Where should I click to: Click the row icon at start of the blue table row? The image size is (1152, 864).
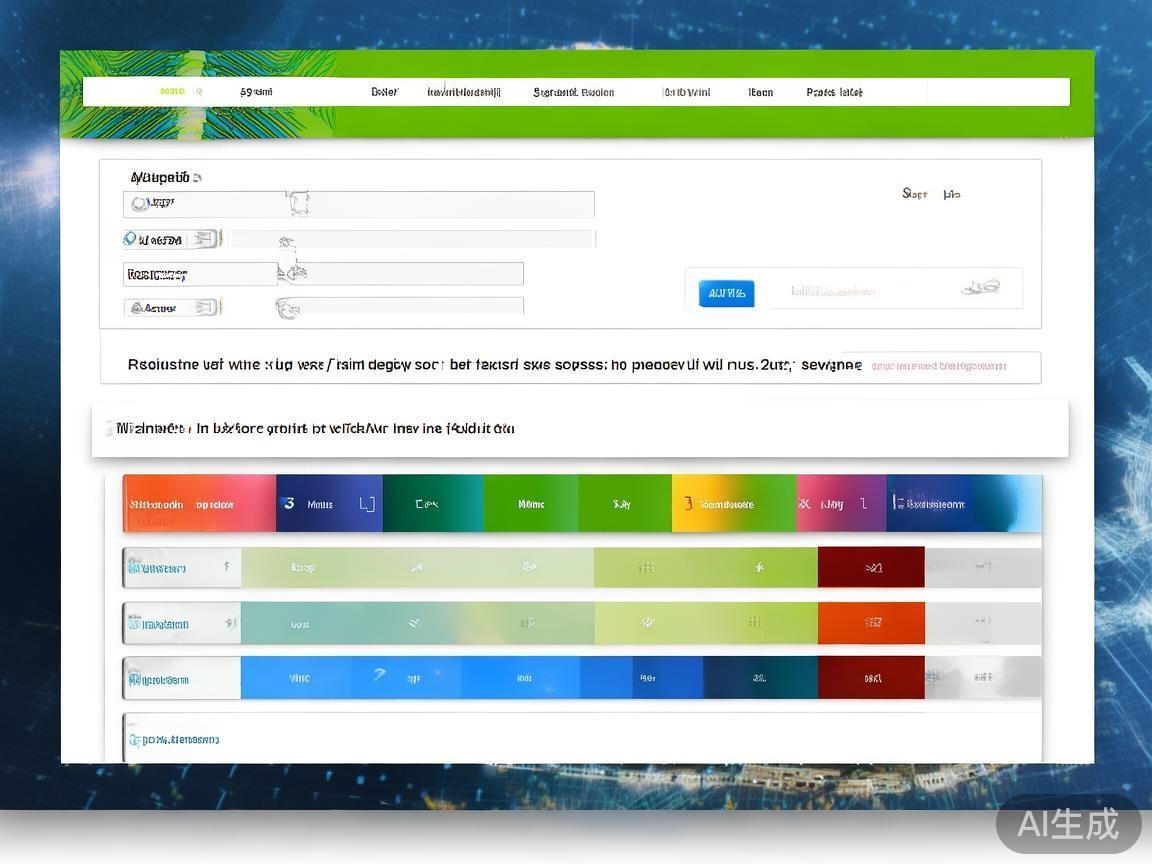(133, 680)
